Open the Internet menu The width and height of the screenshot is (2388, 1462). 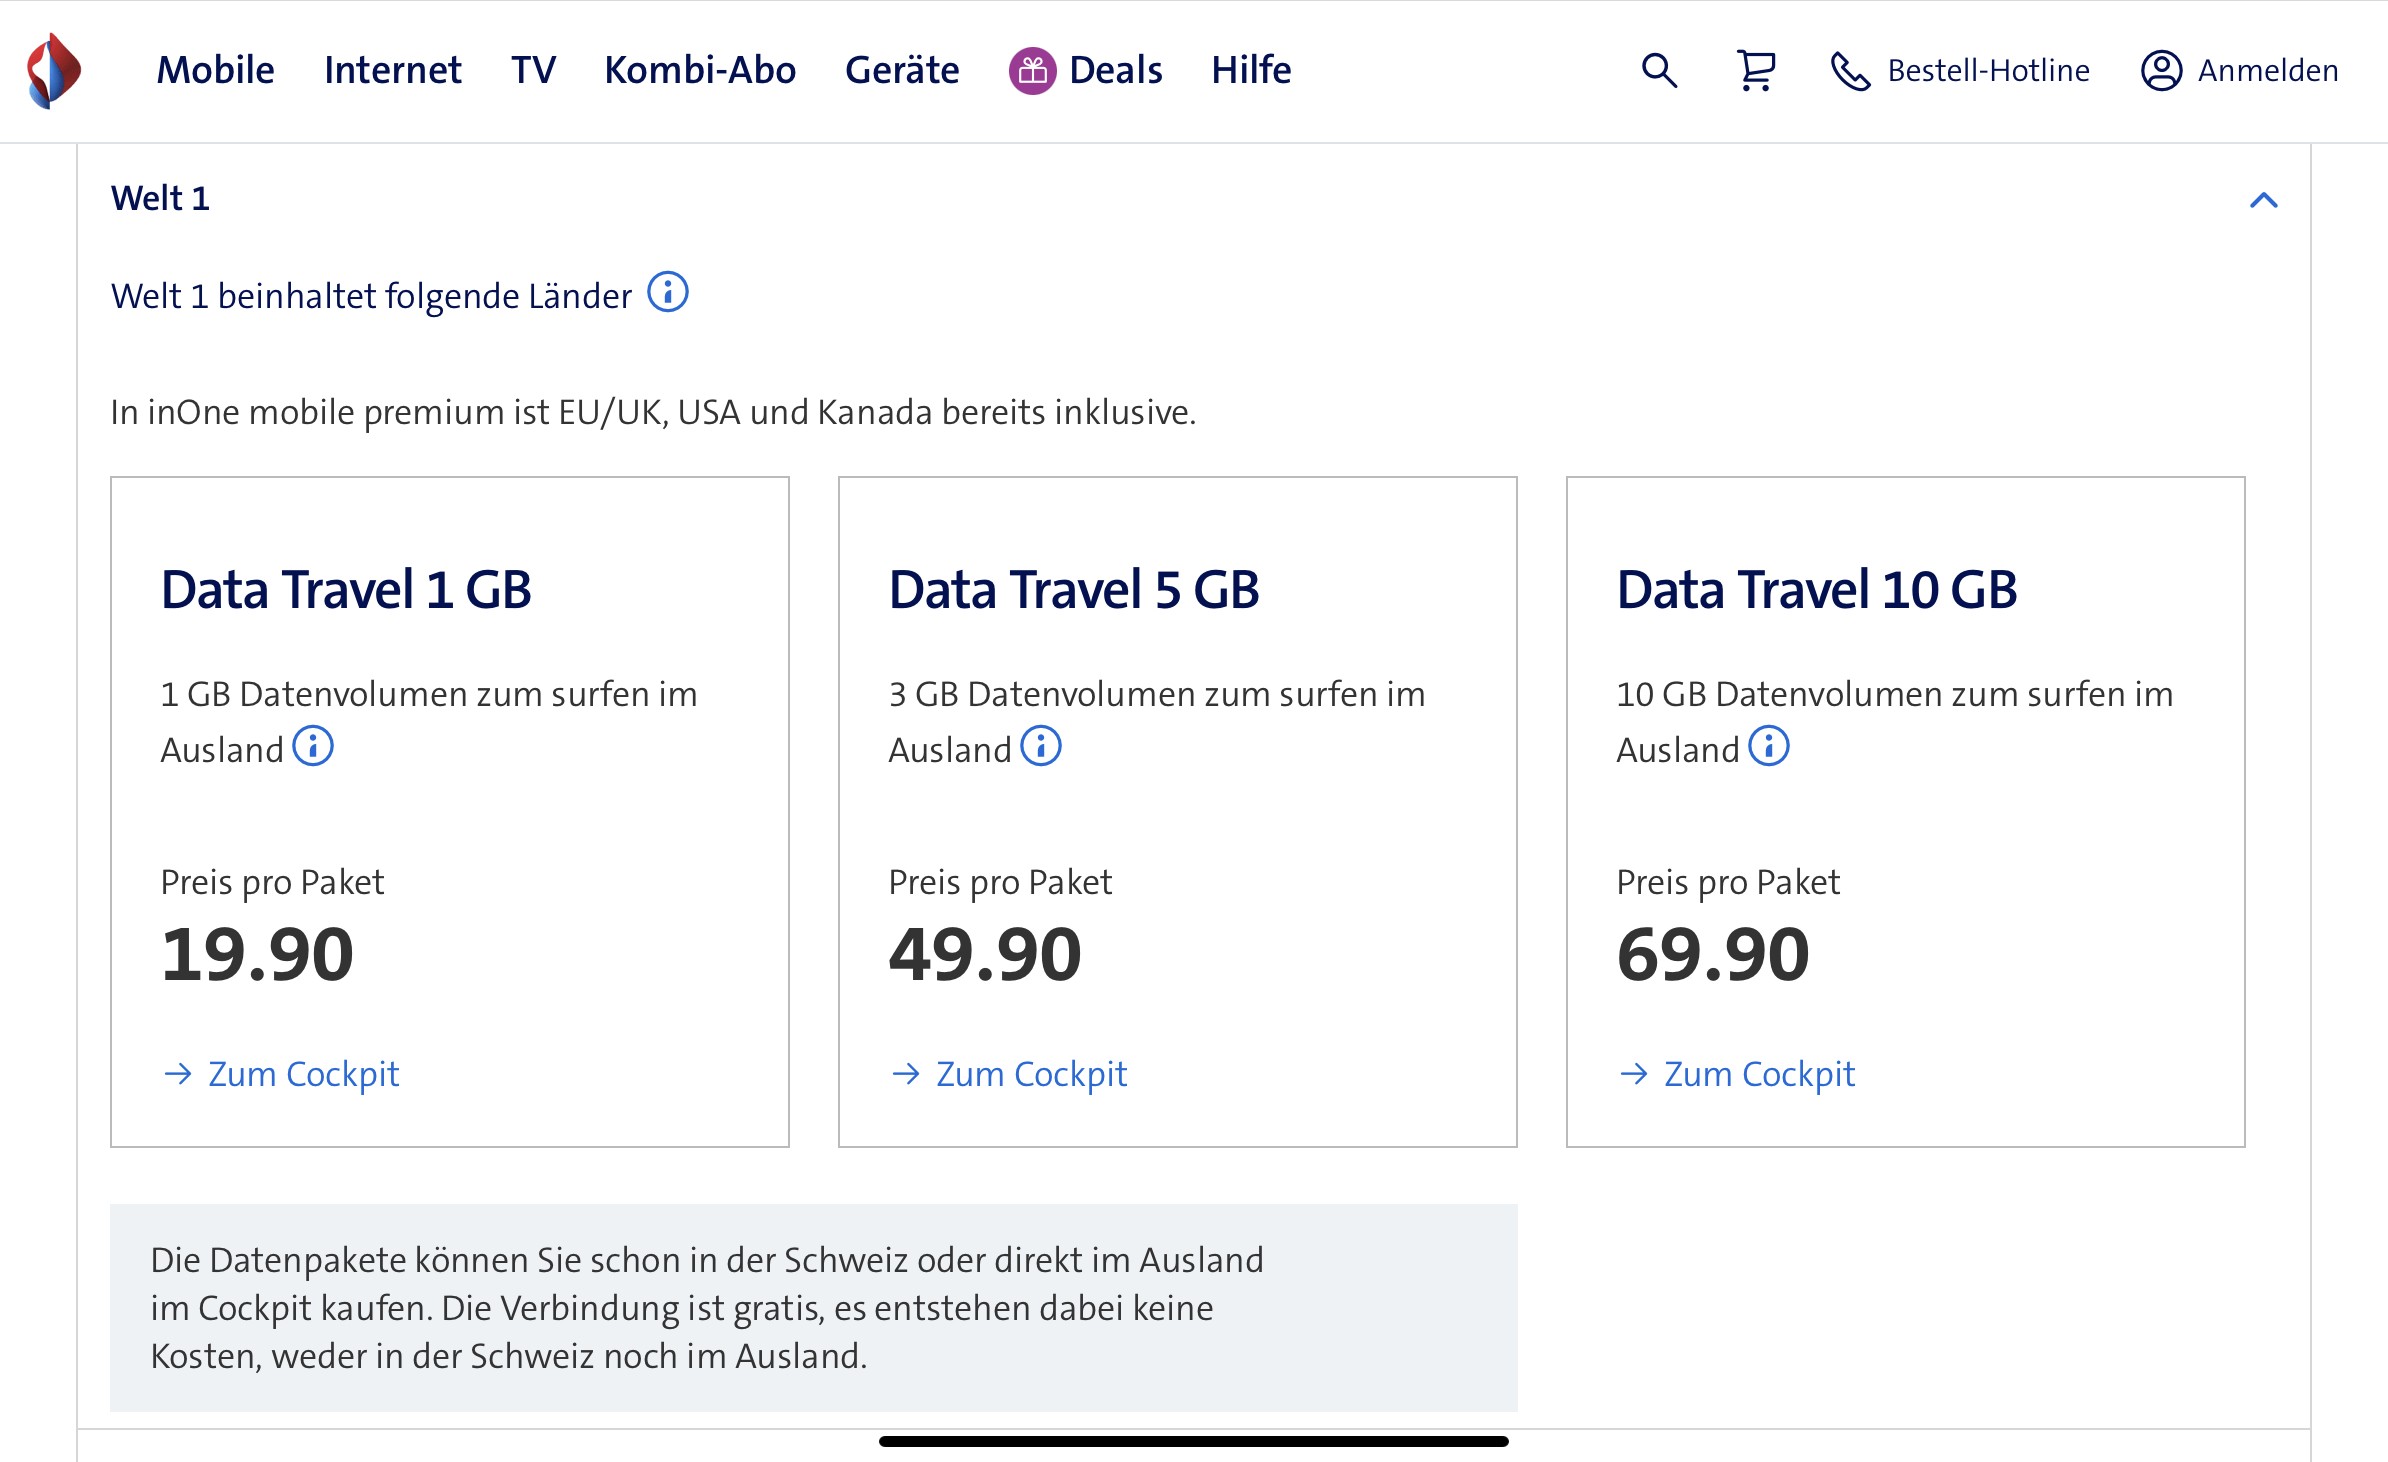pyautogui.click(x=392, y=71)
